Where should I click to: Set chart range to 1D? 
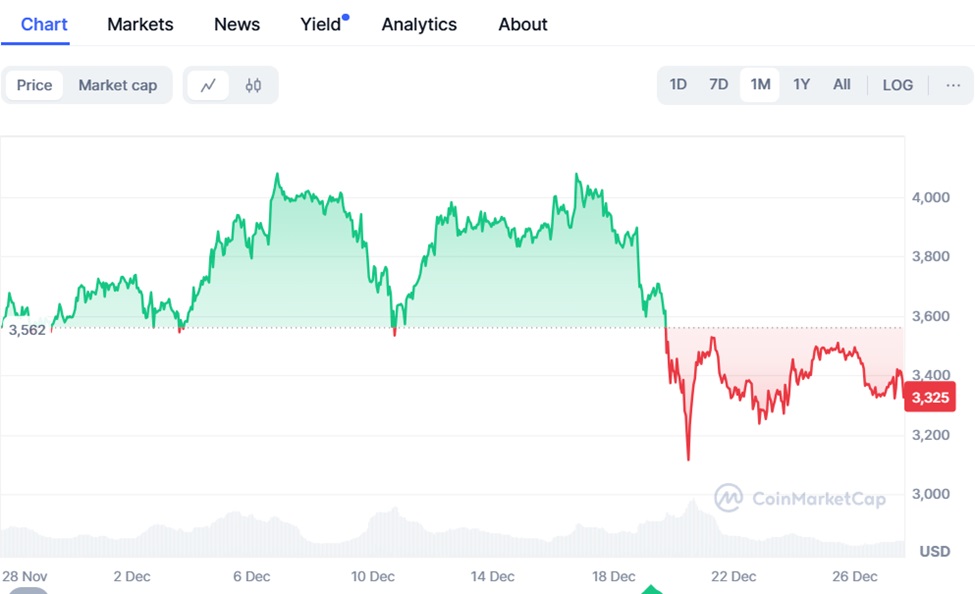coord(678,85)
